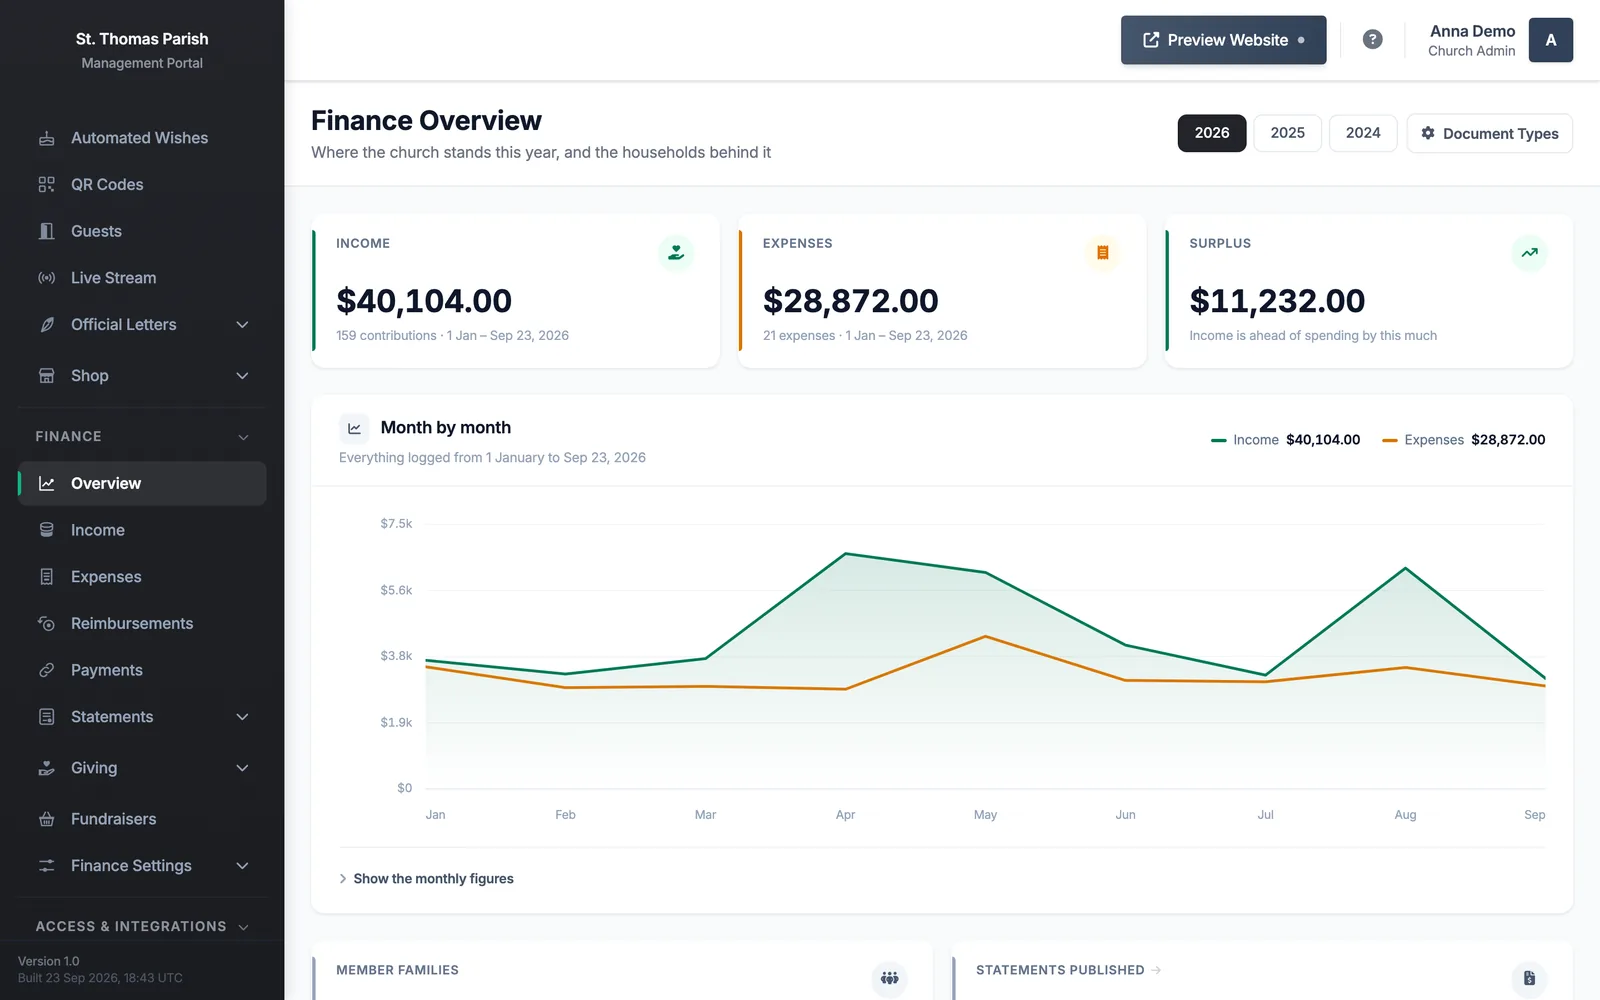Open Payments in the sidebar
Viewport: 1600px width, 1000px height.
[142, 670]
